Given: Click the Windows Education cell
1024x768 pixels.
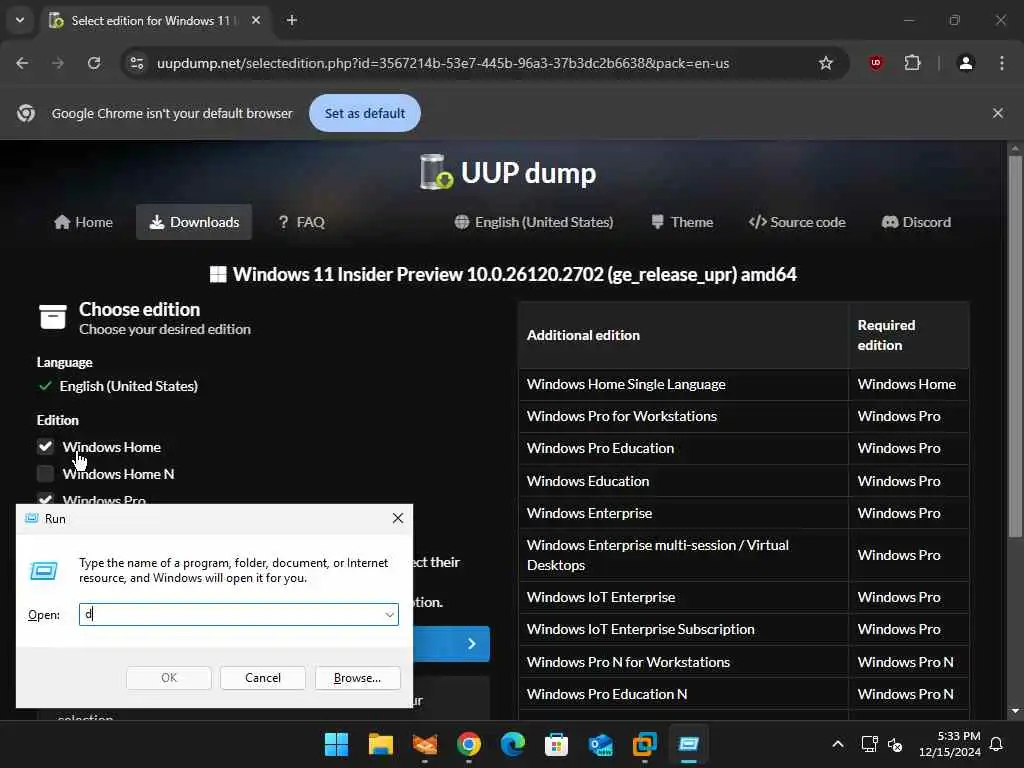Looking at the screenshot, I should 684,481.
